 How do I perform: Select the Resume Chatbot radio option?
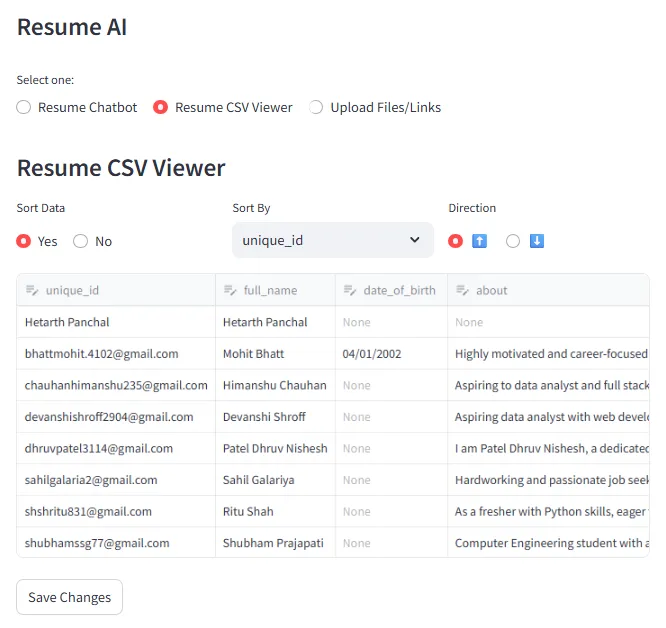[x=24, y=107]
